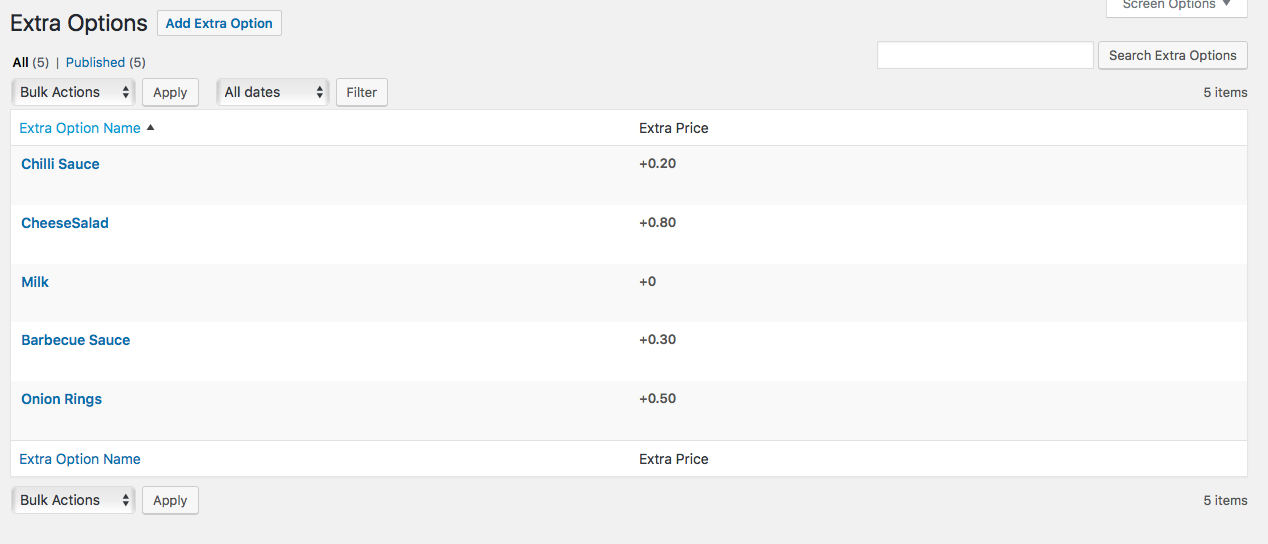This screenshot has width=1268, height=544.
Task: Open the Onion Rings extra option
Action: pyautogui.click(x=62, y=399)
